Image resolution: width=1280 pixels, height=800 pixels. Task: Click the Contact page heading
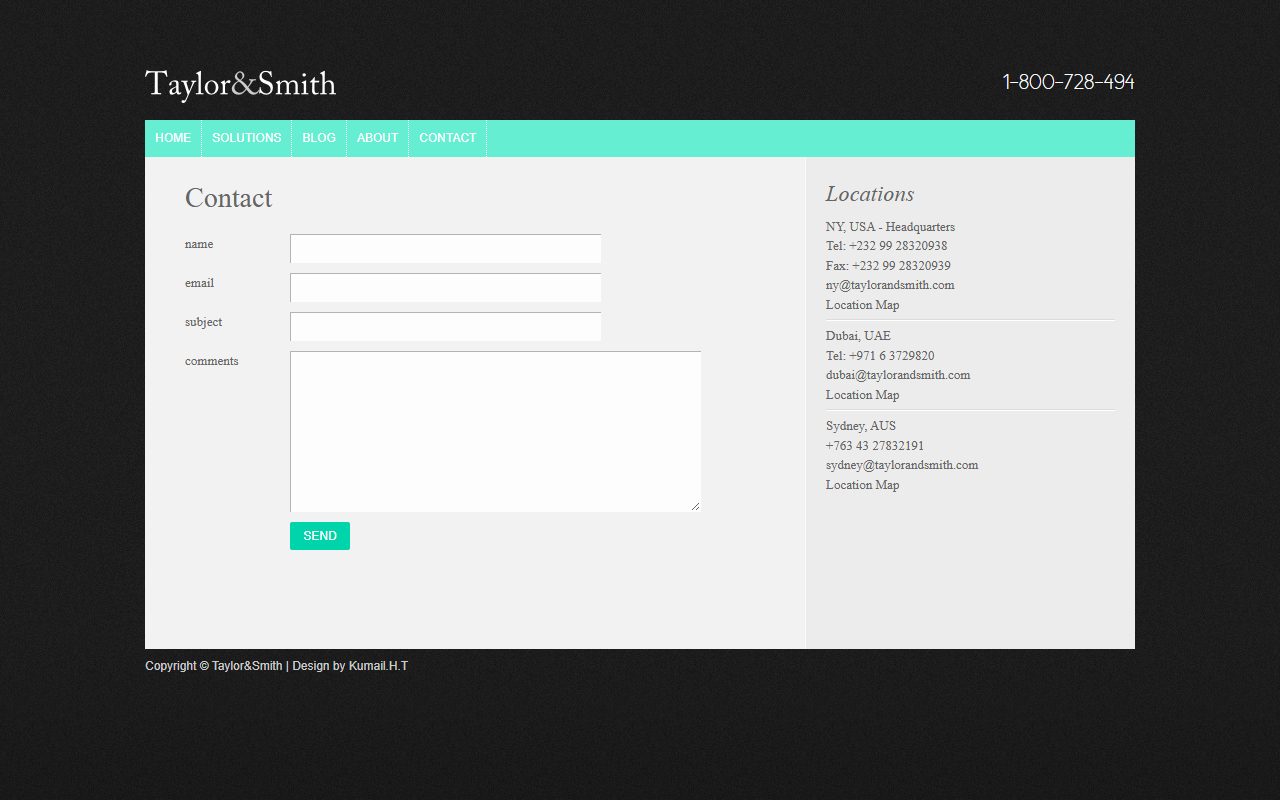[228, 198]
